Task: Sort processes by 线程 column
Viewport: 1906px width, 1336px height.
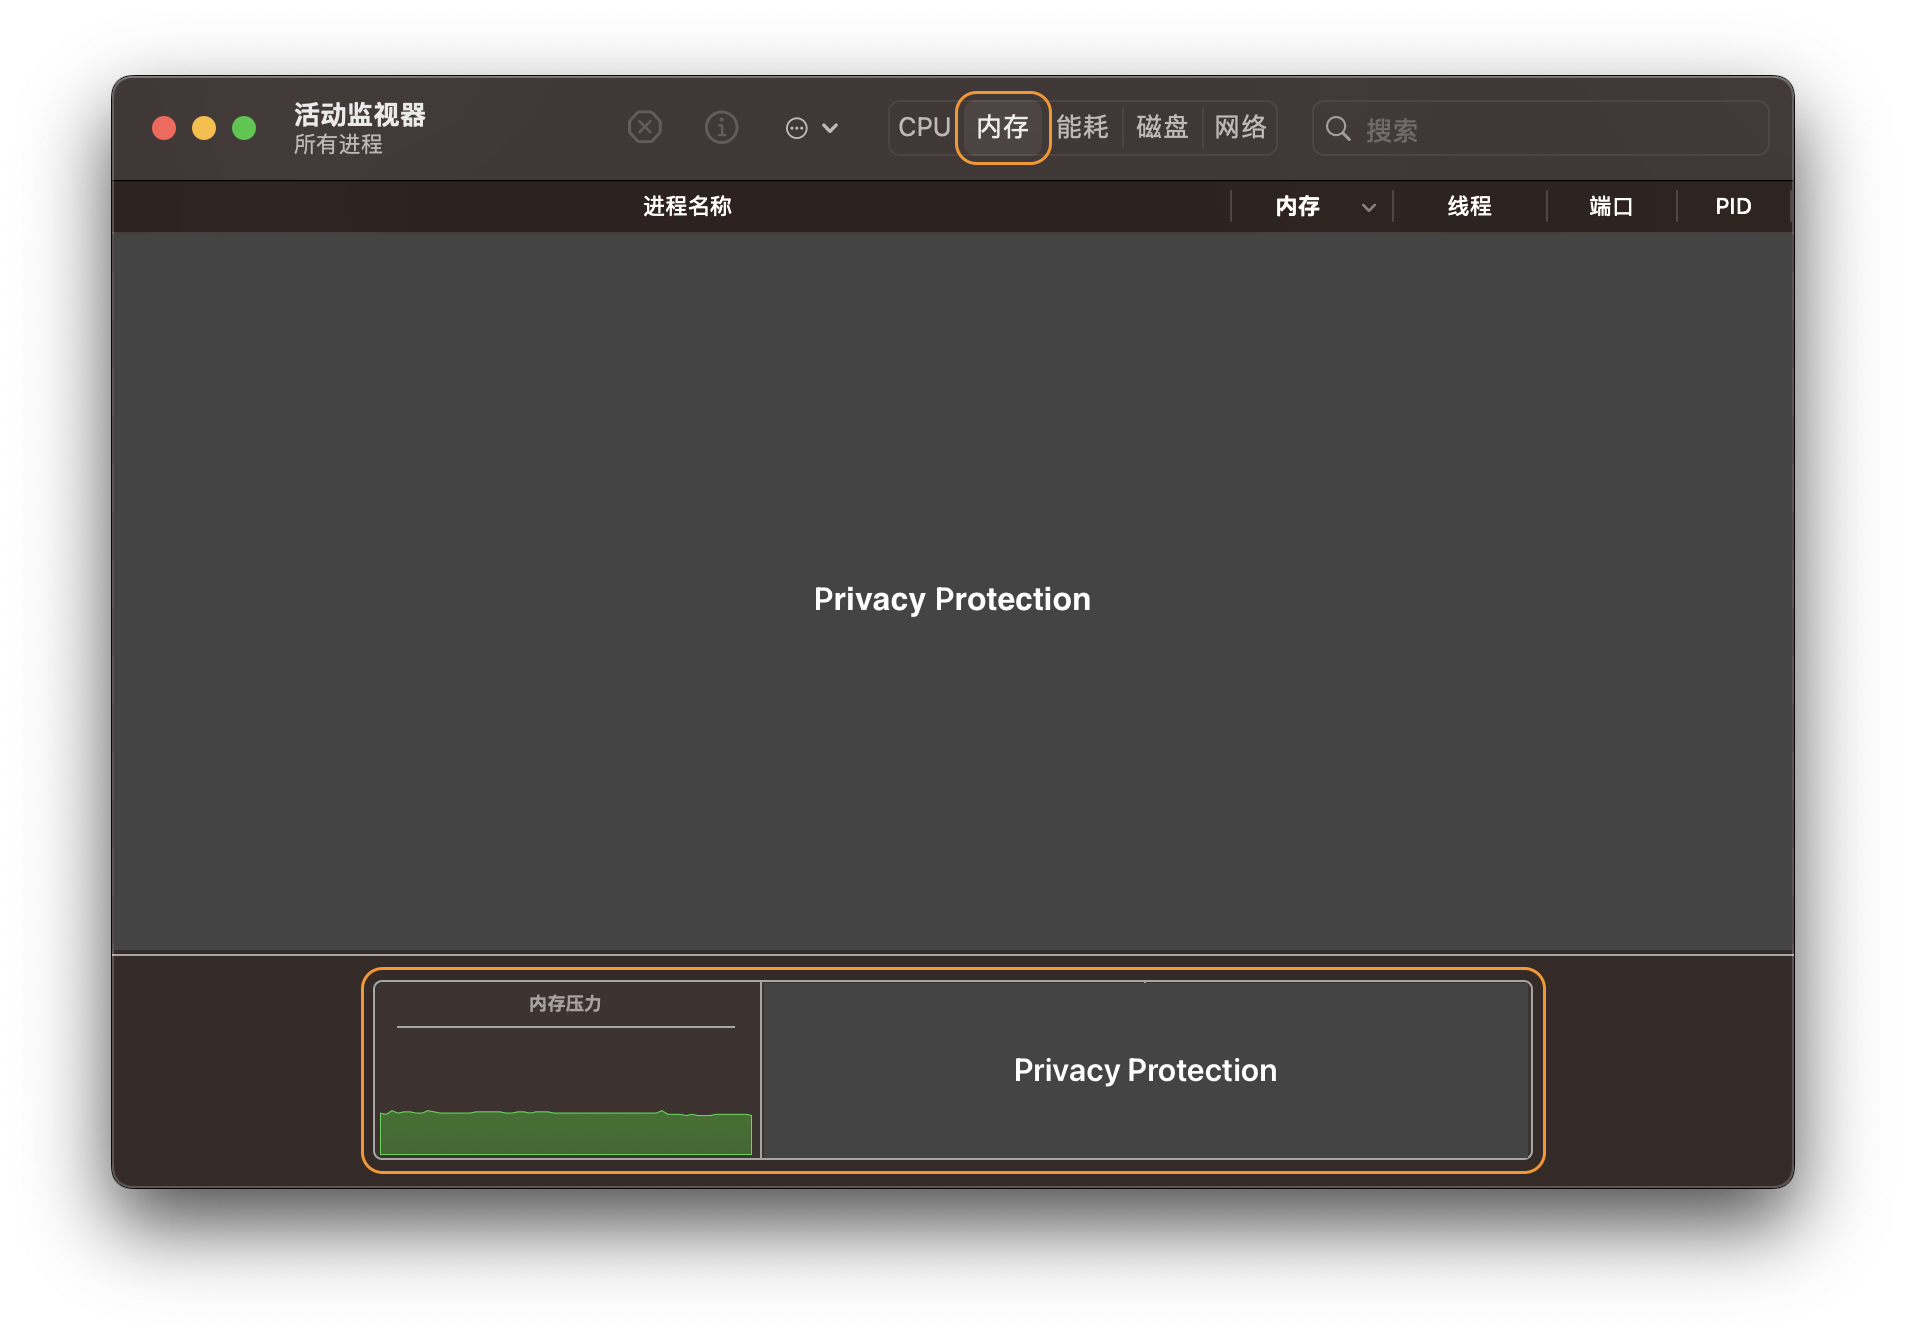Action: click(1469, 207)
